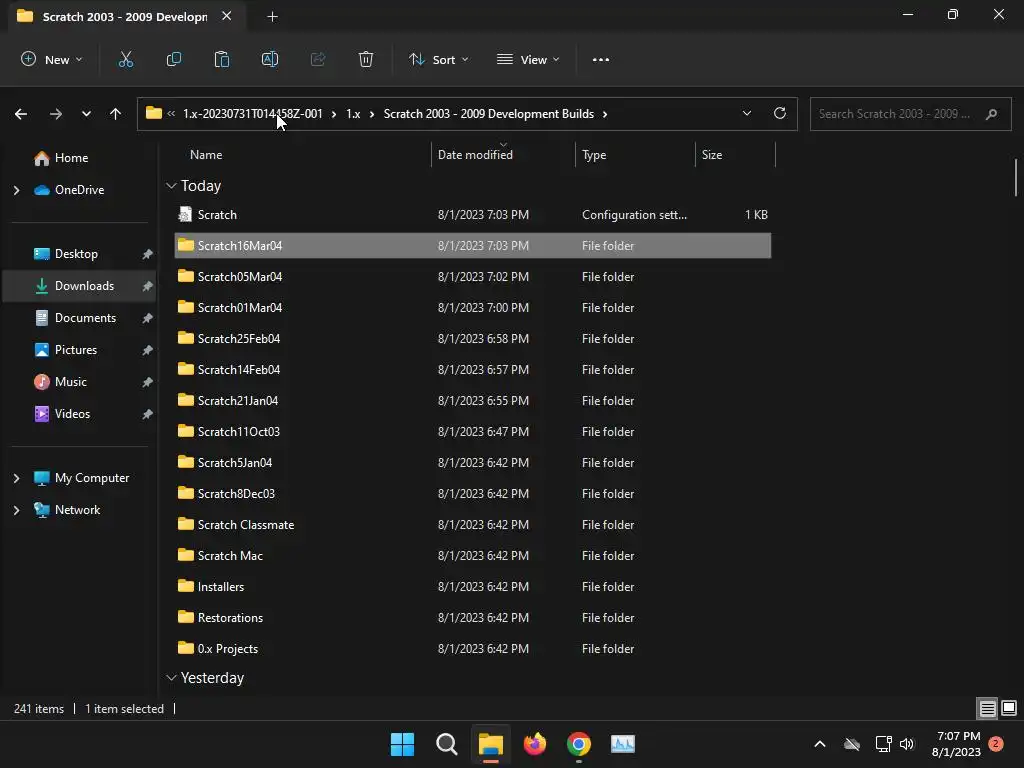Open the performance monitor taskbar app

click(623, 744)
